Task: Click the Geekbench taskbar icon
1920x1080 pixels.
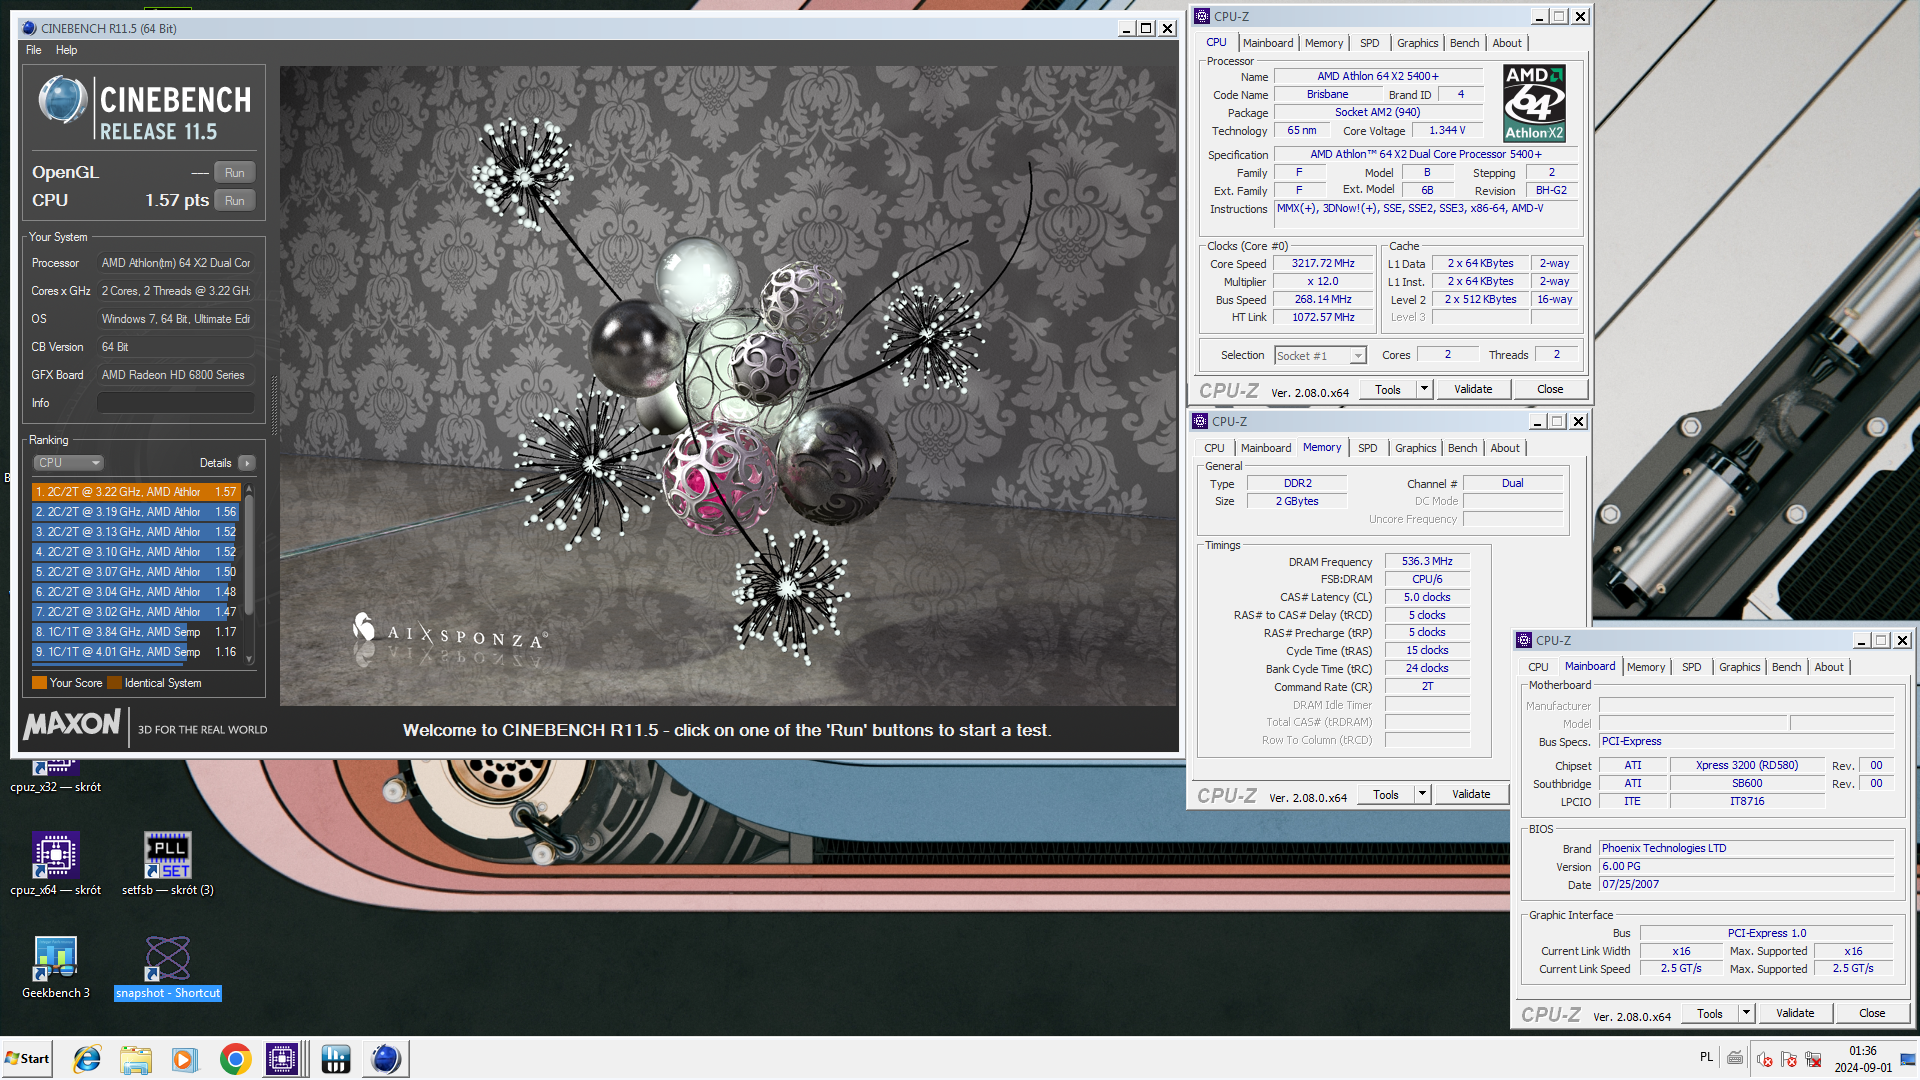Action: point(336,1059)
